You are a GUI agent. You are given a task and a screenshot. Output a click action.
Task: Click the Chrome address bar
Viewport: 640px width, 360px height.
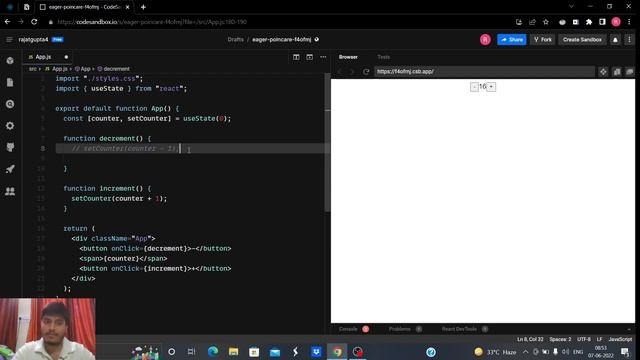[x=278, y=22]
